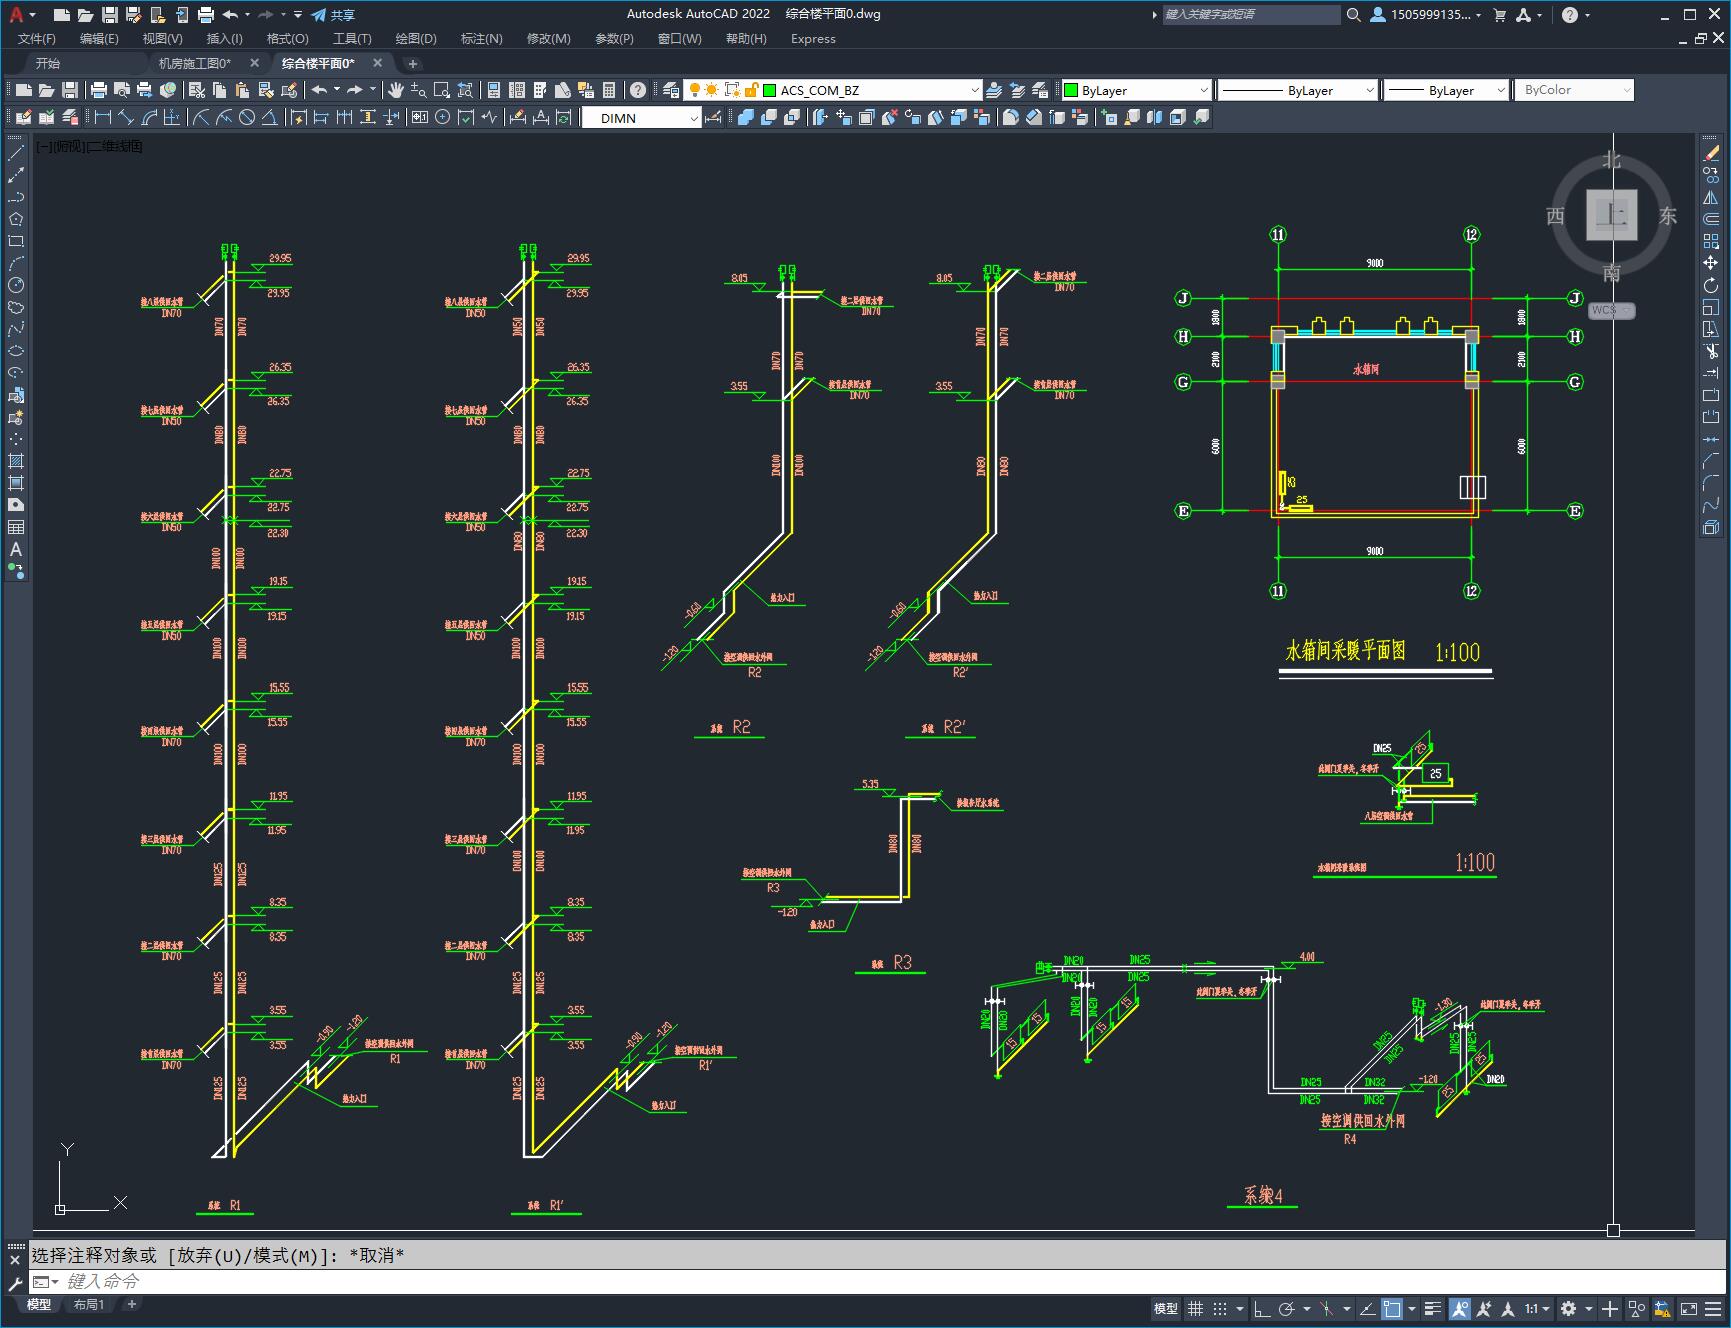Toggle the drawing grid display
This screenshot has width=1731, height=1328.
coord(1195,1308)
